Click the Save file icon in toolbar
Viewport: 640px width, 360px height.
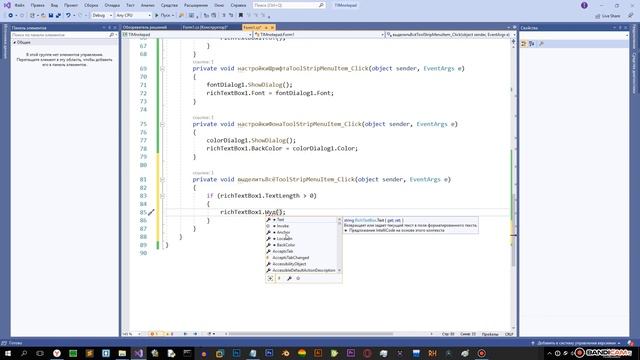51,16
